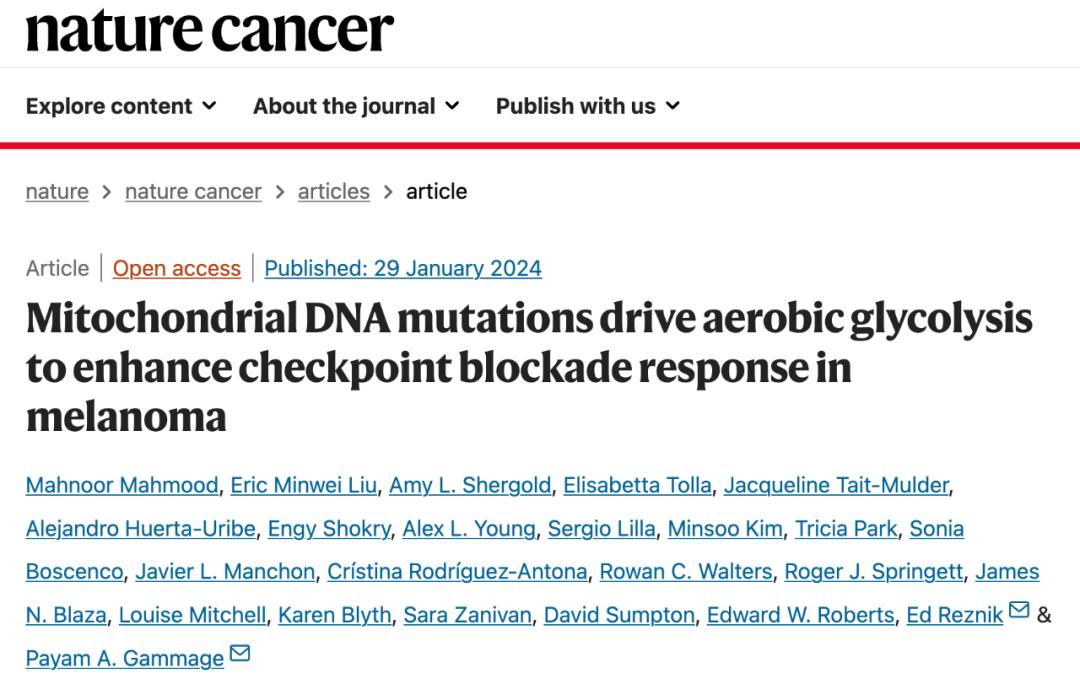1080x684 pixels.
Task: Select author Eric Minwei Liu
Action: tap(304, 485)
